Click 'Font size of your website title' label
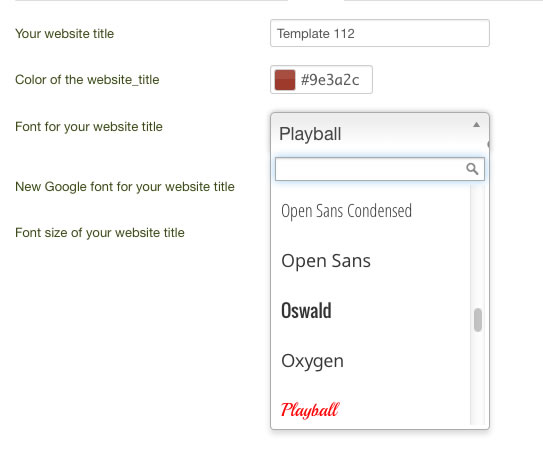This screenshot has width=543, height=471. (100, 233)
